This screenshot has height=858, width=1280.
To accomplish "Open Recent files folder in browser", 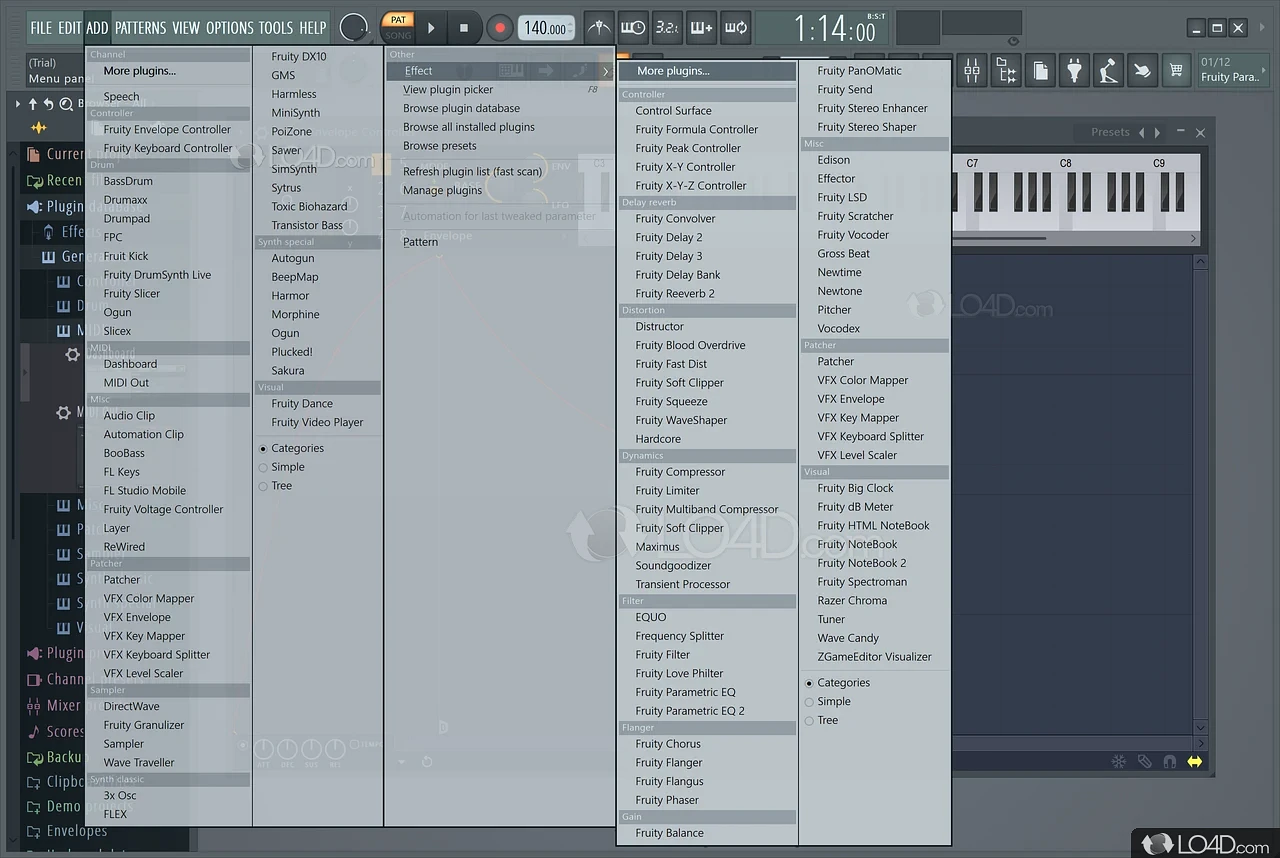I will [34, 180].
